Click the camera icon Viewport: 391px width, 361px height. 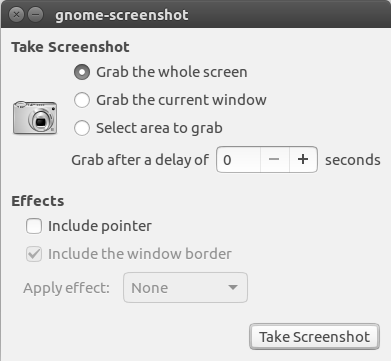coord(35,118)
